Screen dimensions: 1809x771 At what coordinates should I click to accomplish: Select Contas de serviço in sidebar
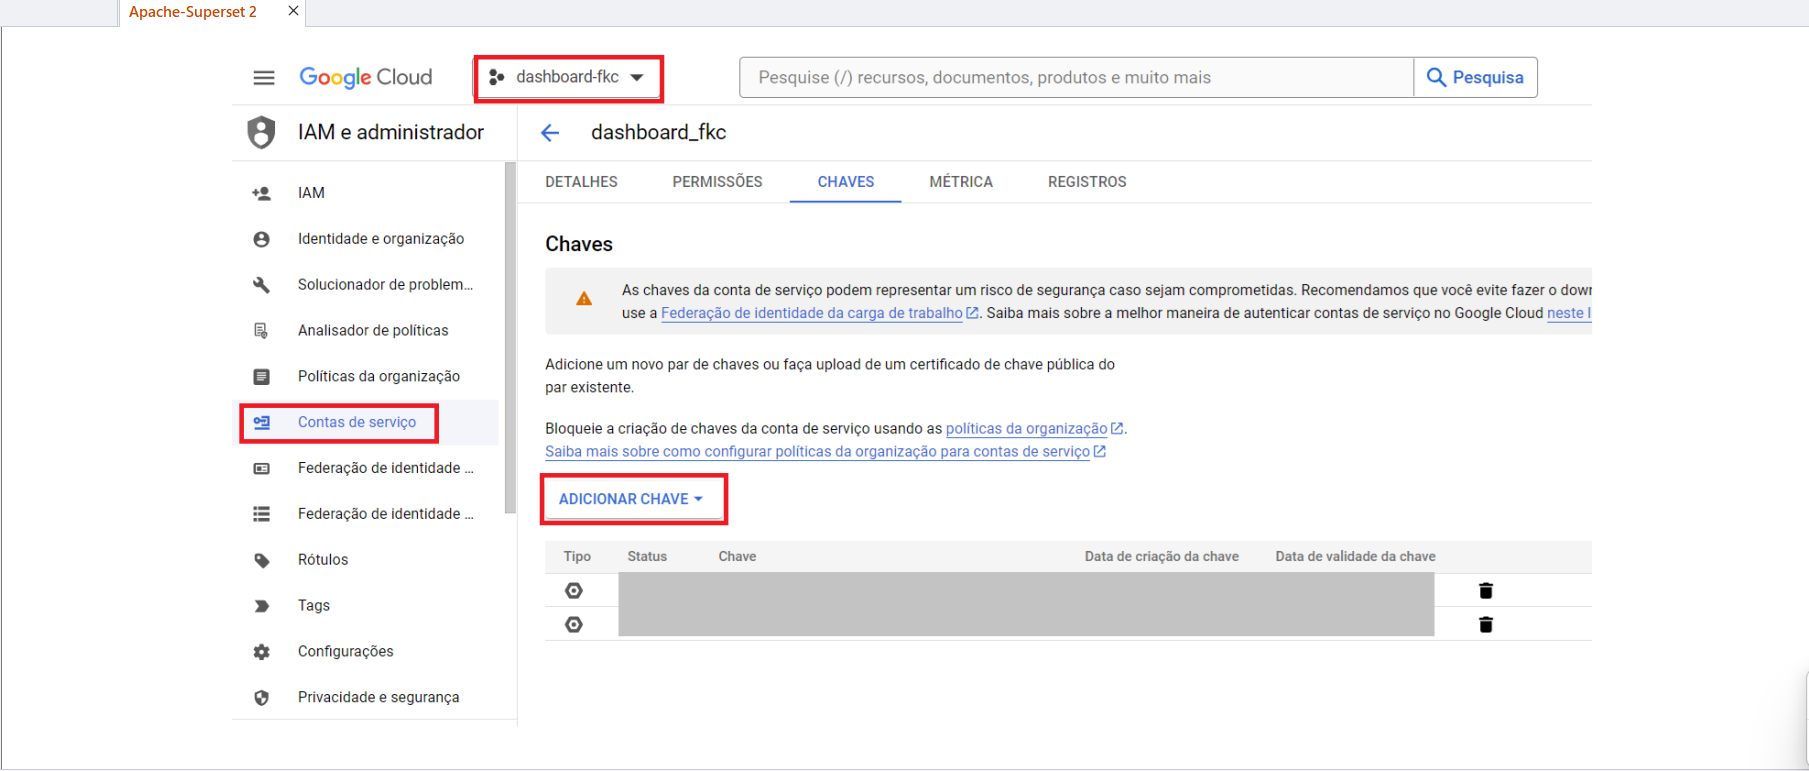click(356, 422)
